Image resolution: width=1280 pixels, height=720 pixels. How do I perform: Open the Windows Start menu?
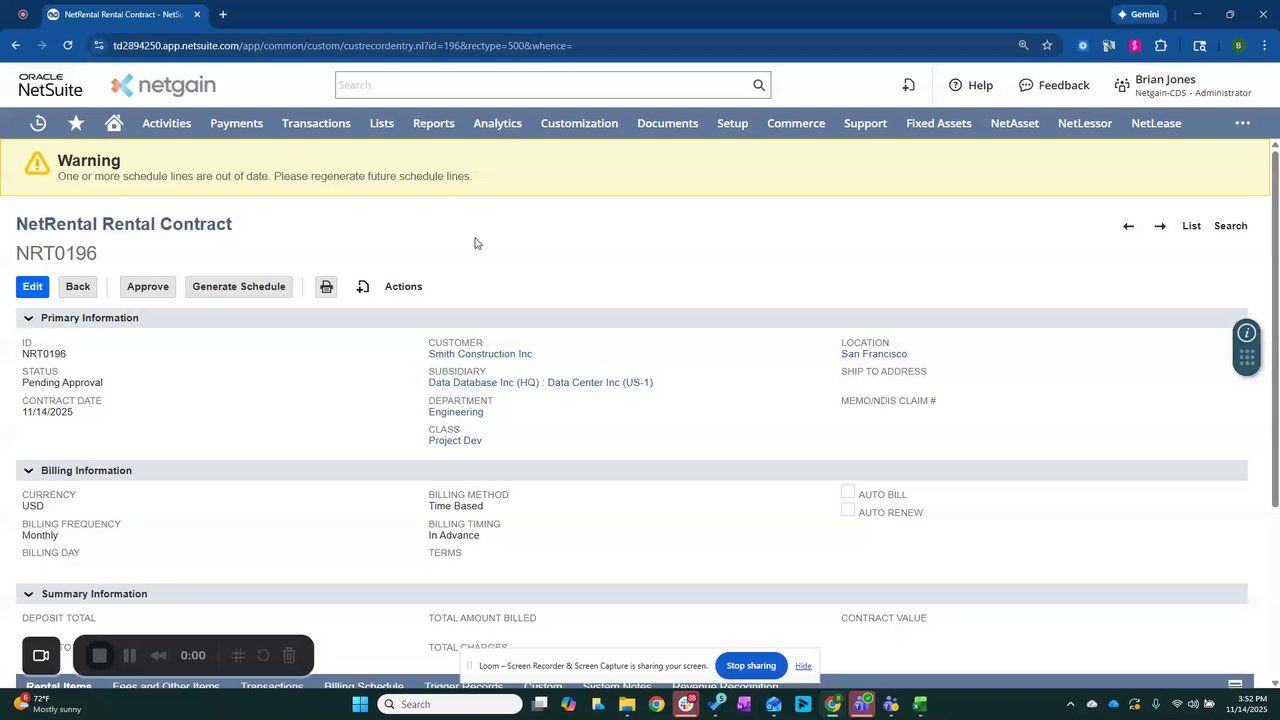pos(360,704)
